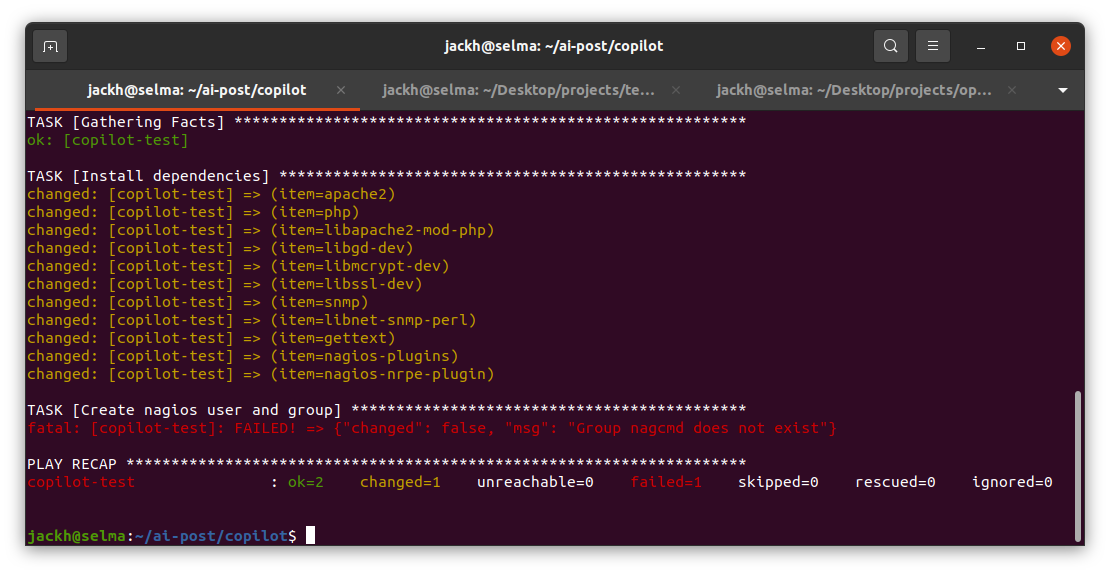This screenshot has width=1110, height=574.
Task: Click the red copilot-test recap host name
Action: [x=81, y=482]
